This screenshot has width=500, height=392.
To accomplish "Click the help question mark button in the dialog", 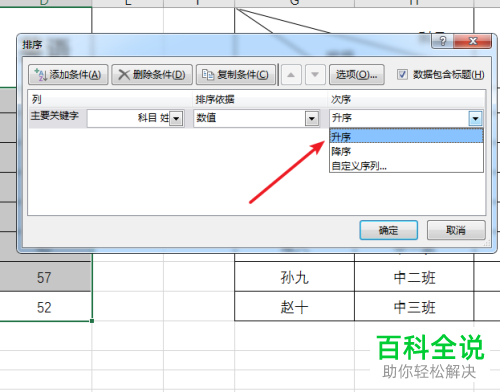I will coord(443,41).
